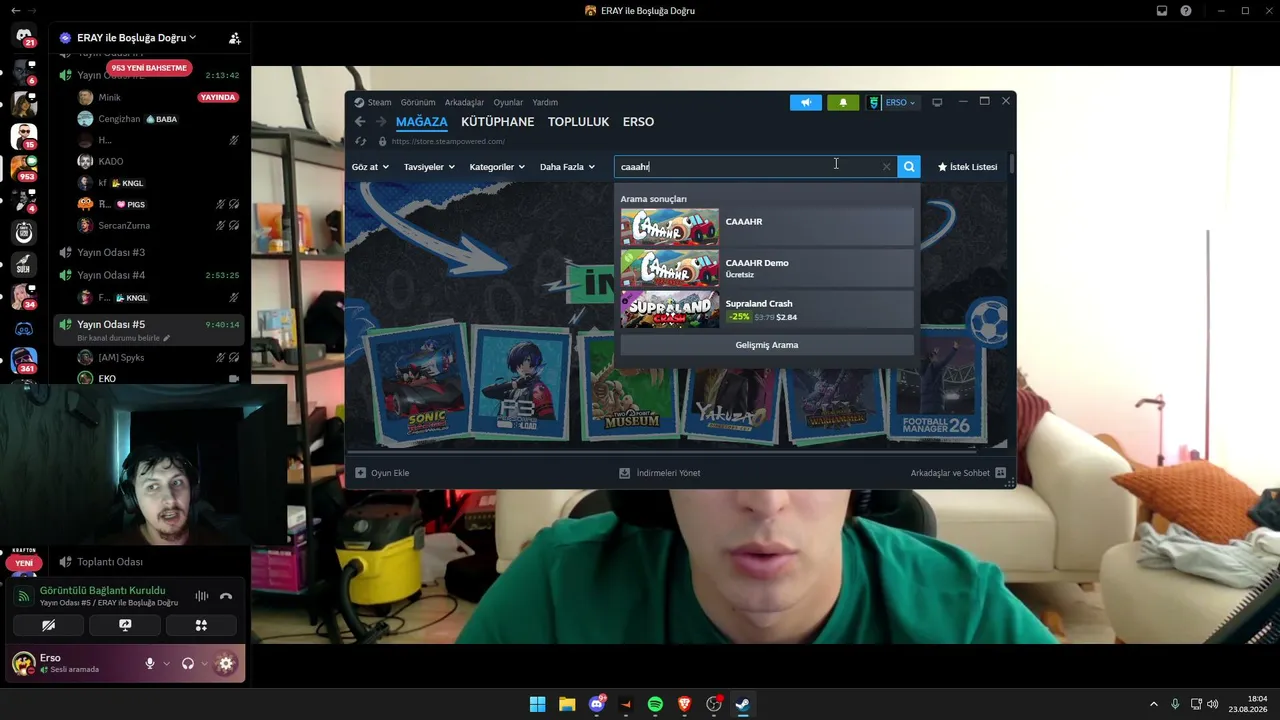The height and width of the screenshot is (720, 1280).
Task: Click the Steam store URL address
Action: coord(448,142)
